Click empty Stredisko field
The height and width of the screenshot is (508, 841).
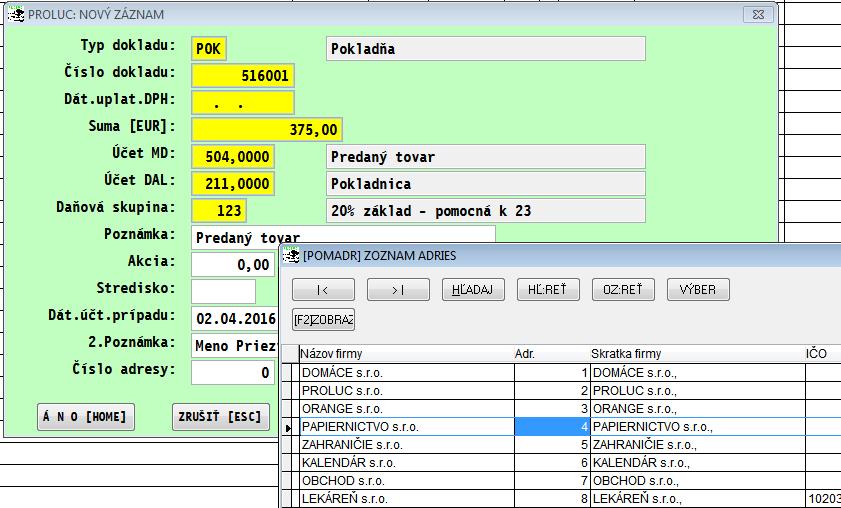point(223,291)
